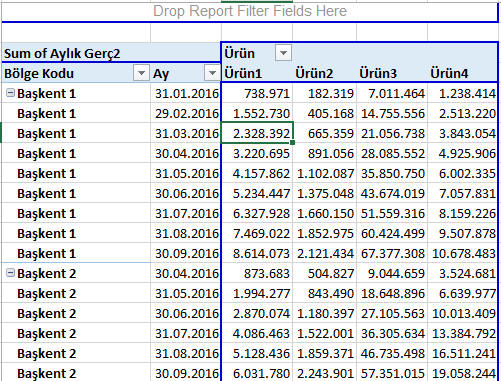The image size is (501, 381).
Task: Select cell with value 1.552.730
Action: coord(257,113)
